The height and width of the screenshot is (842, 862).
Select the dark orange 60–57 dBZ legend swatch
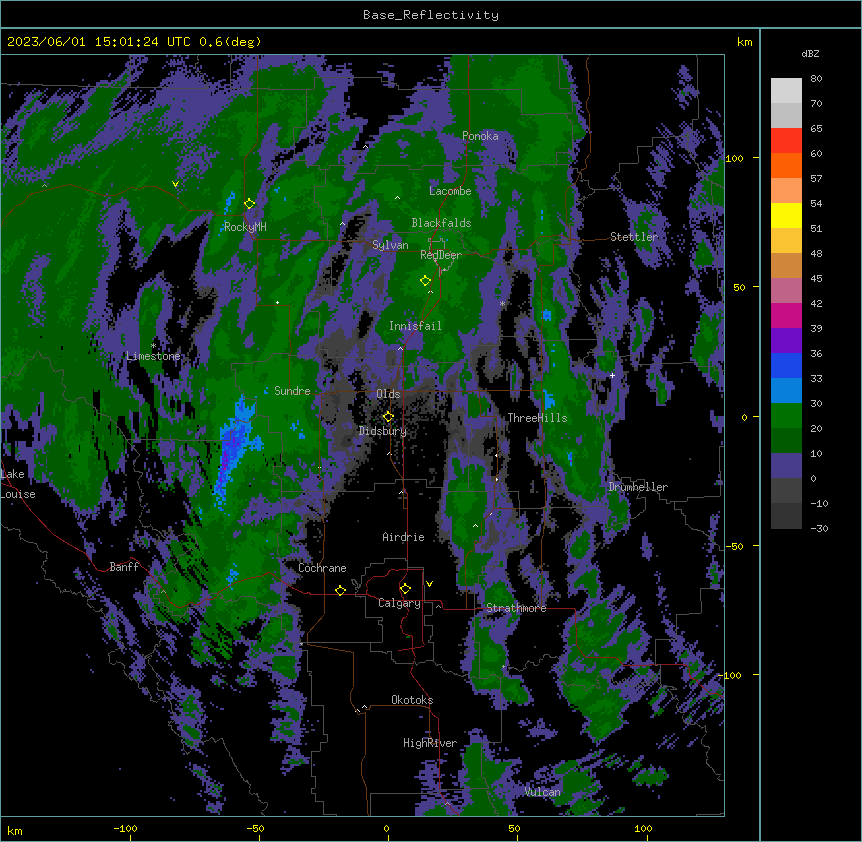click(786, 165)
